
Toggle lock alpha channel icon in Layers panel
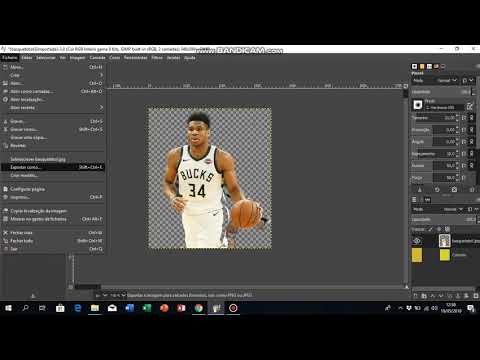click(447, 229)
